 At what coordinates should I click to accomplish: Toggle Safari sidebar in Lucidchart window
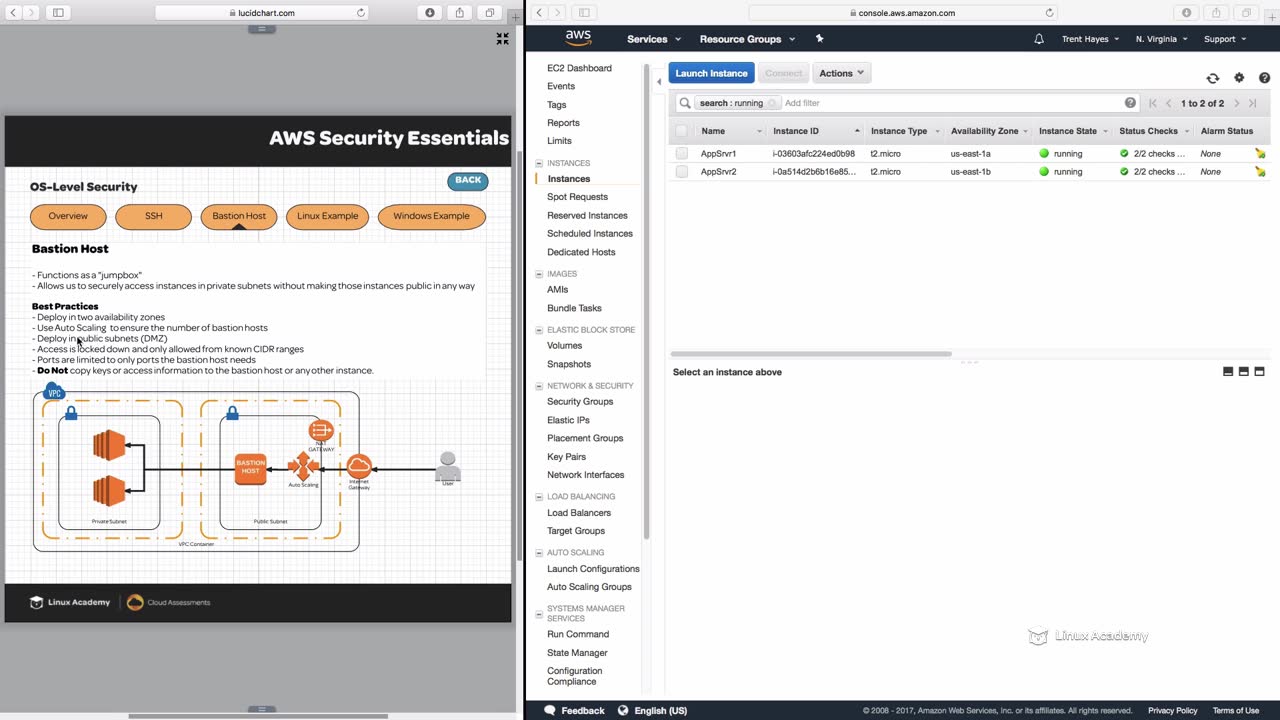pos(58,13)
